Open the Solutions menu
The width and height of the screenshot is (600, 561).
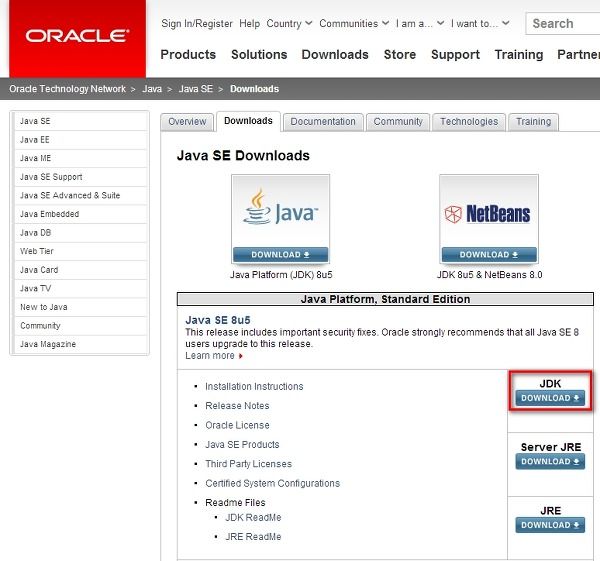259,54
